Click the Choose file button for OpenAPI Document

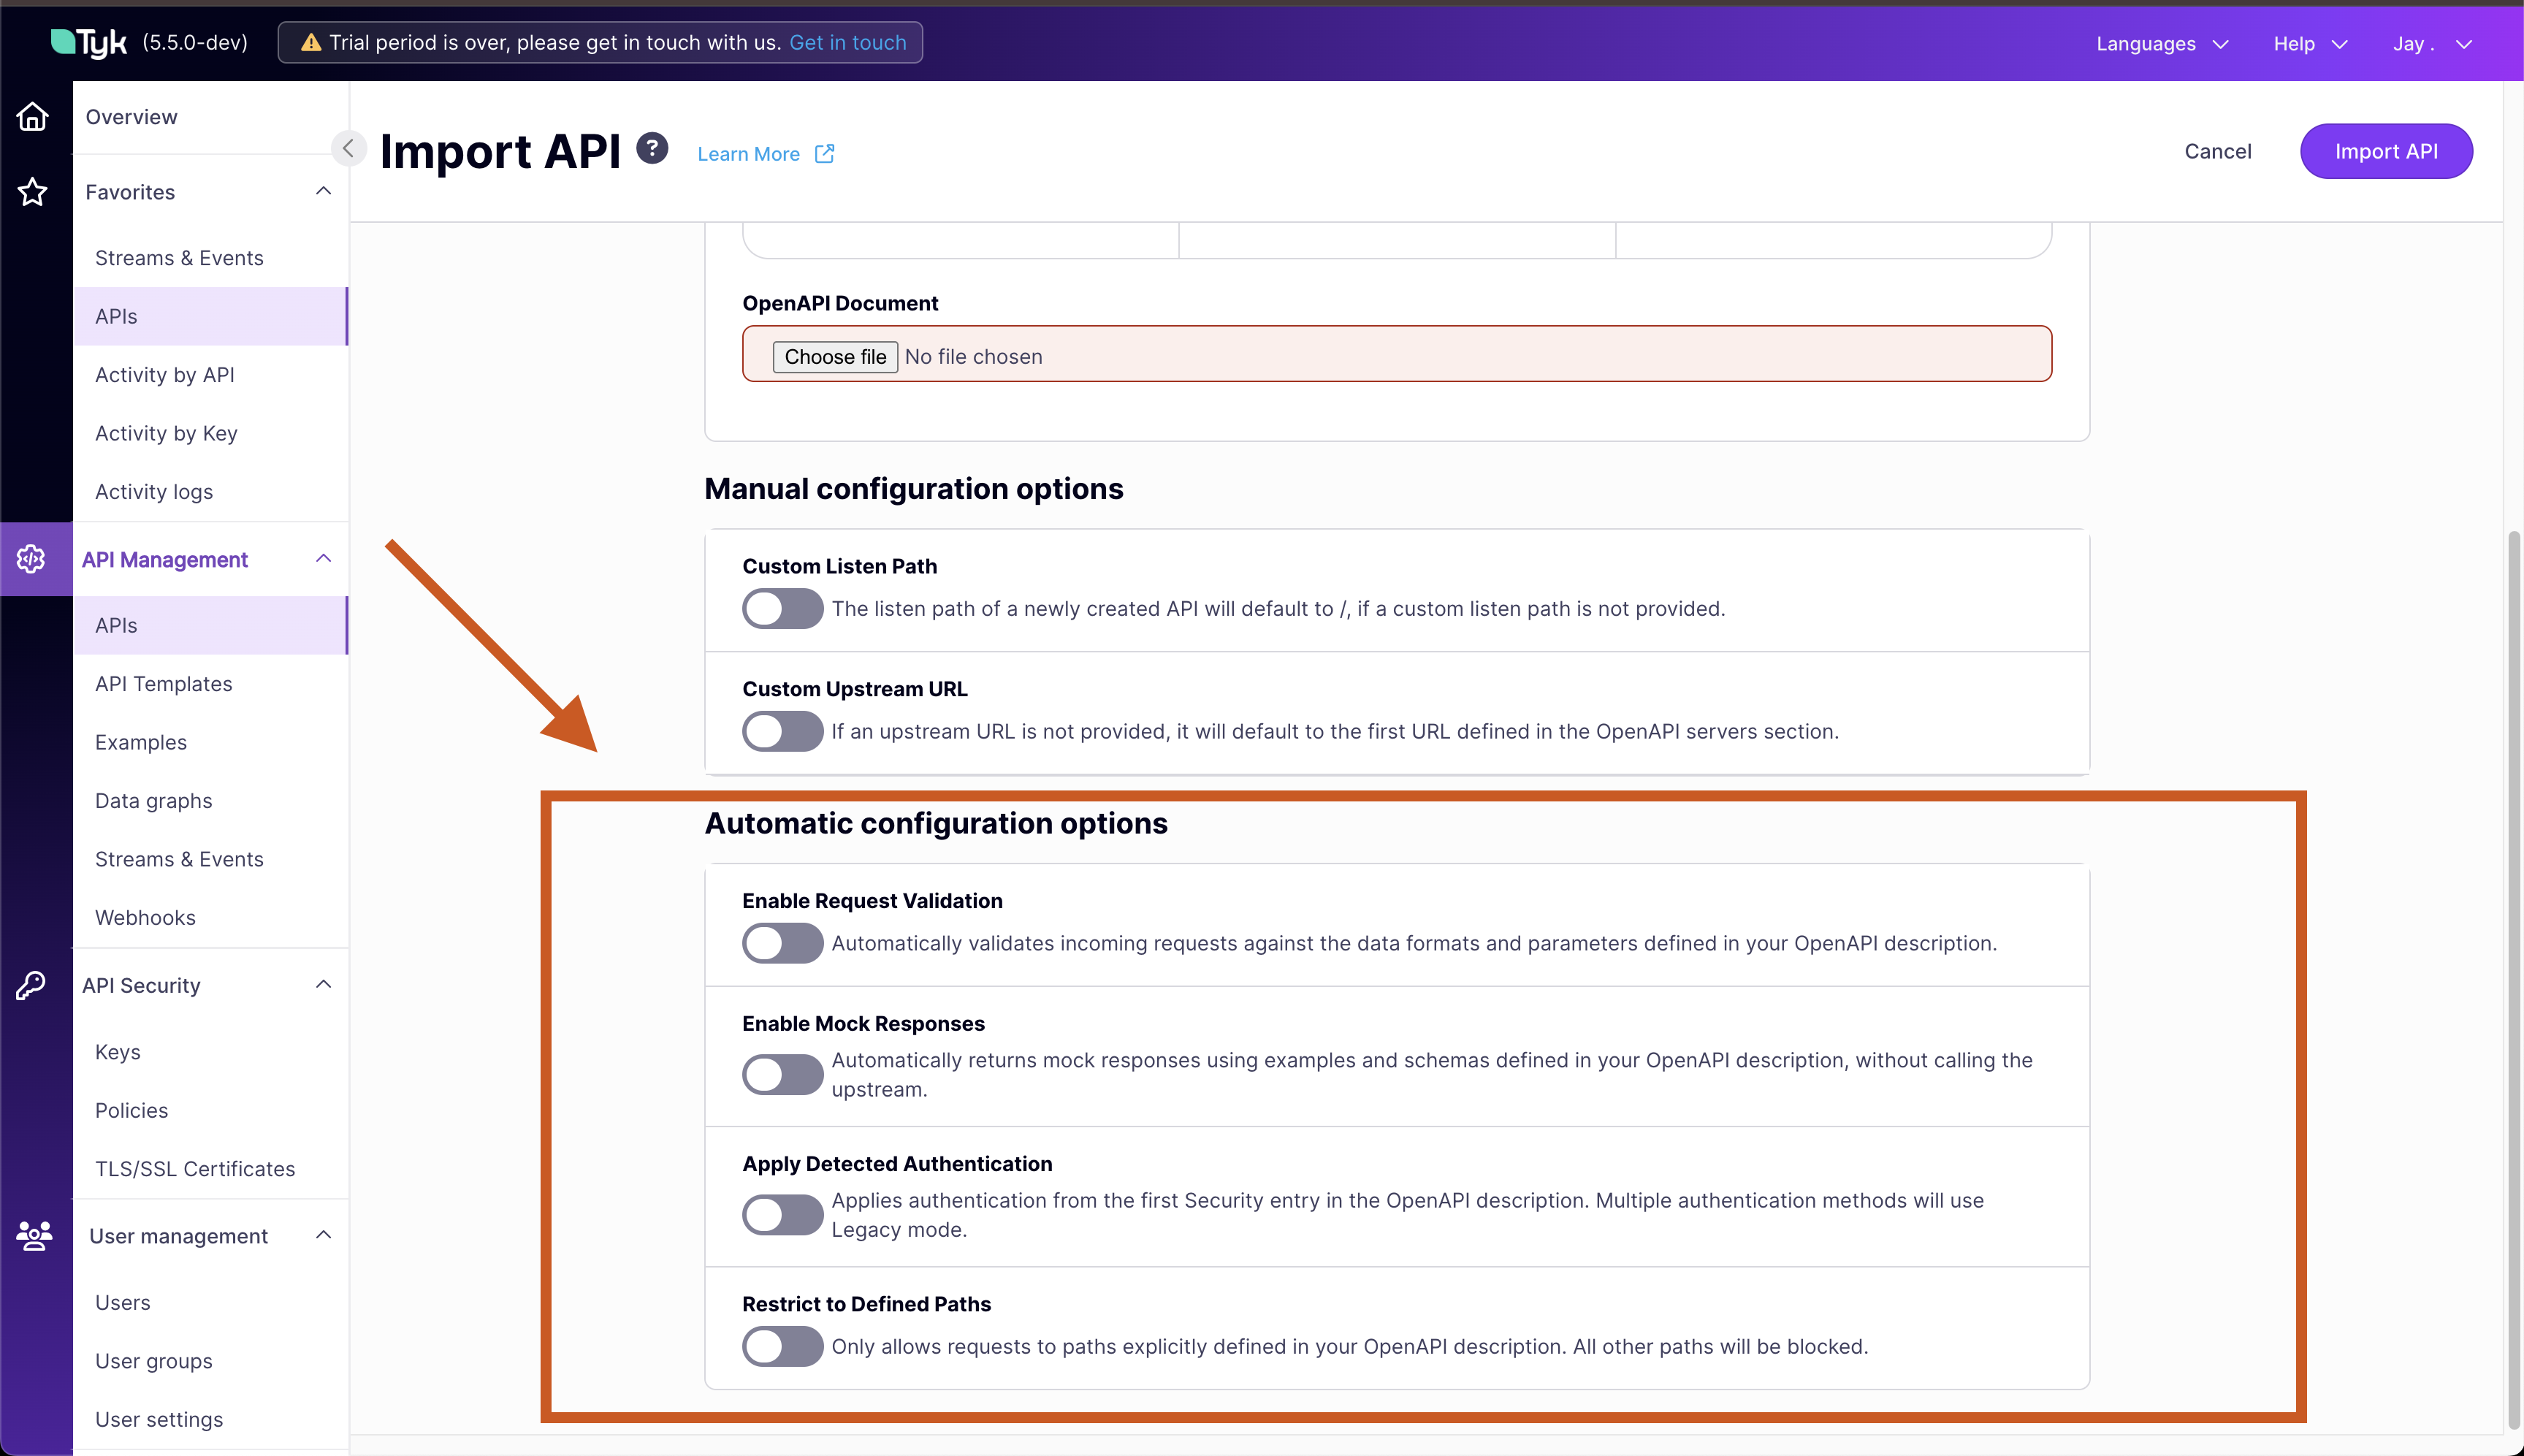835,356
